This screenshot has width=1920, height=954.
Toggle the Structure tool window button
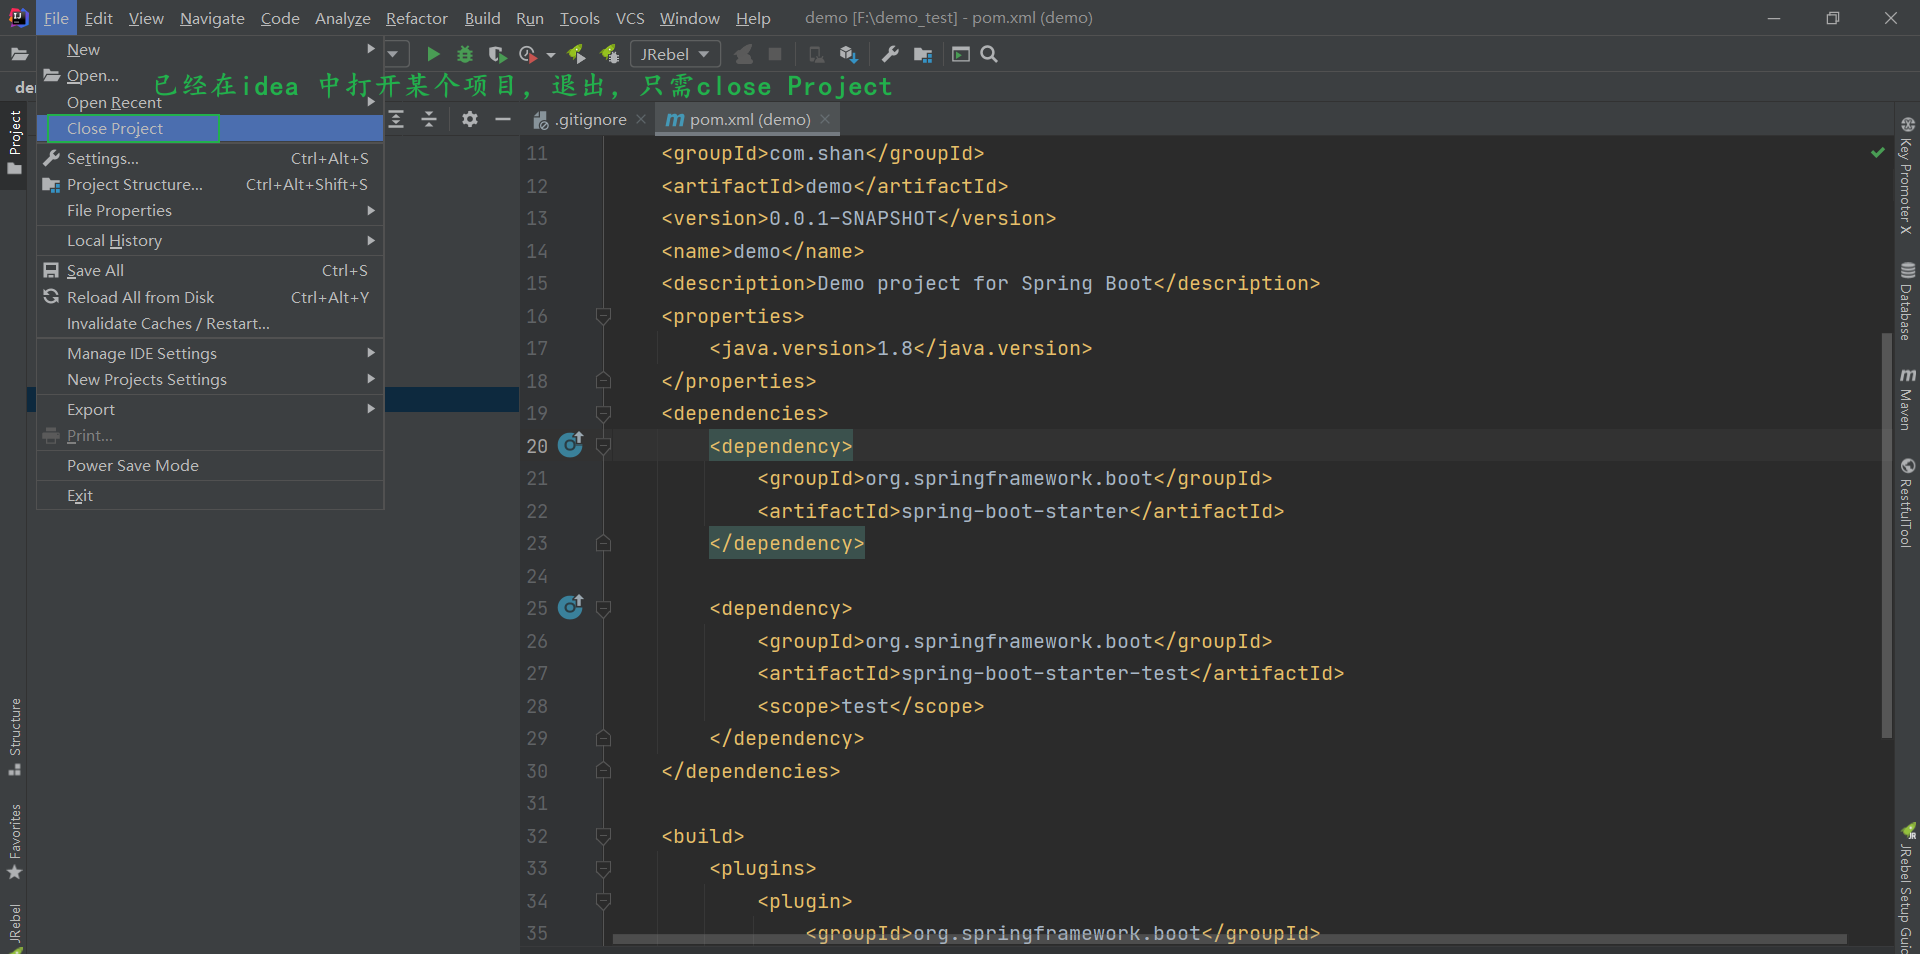[x=14, y=736]
